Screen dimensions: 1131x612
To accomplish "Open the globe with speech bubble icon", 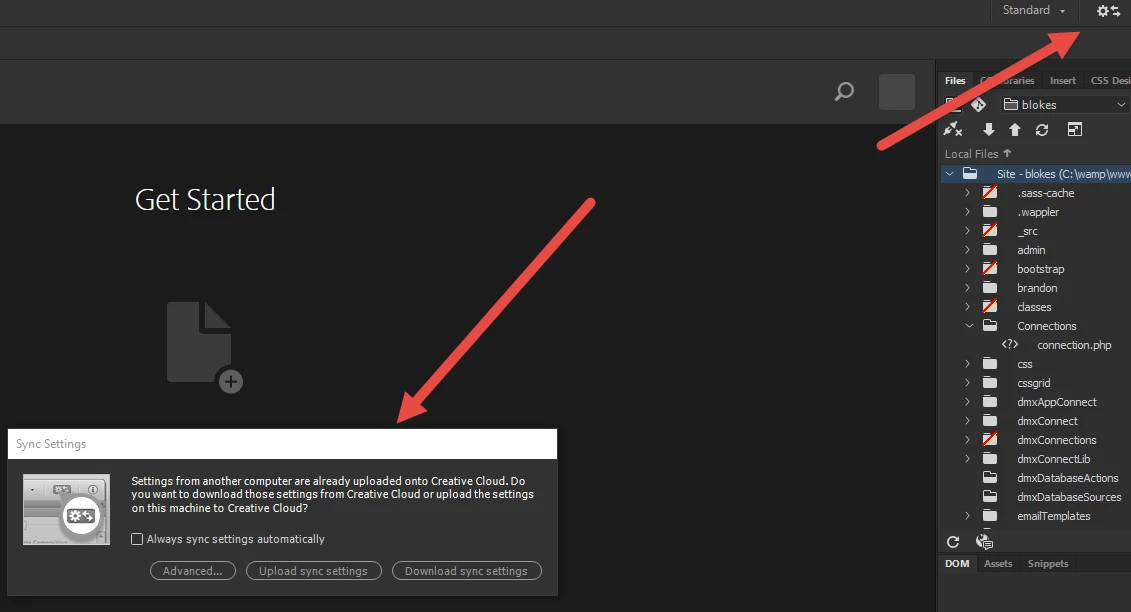I will click(984, 542).
